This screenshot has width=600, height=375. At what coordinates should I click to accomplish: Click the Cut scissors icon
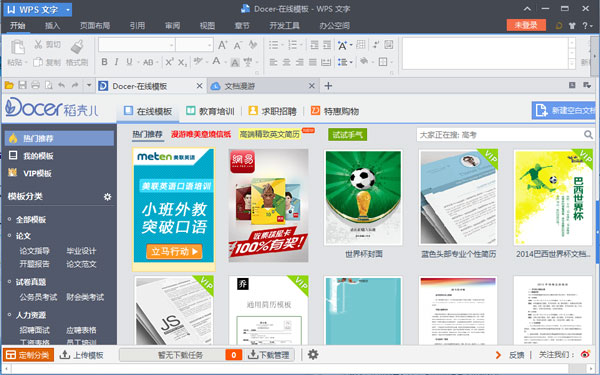coord(38,44)
